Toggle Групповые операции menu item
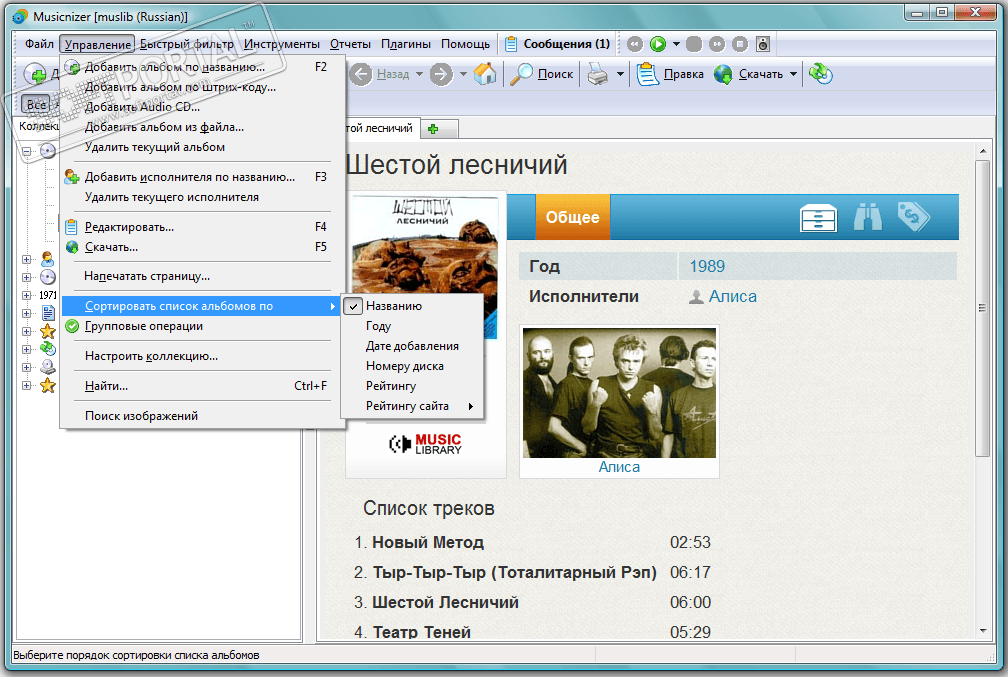 tap(201, 326)
